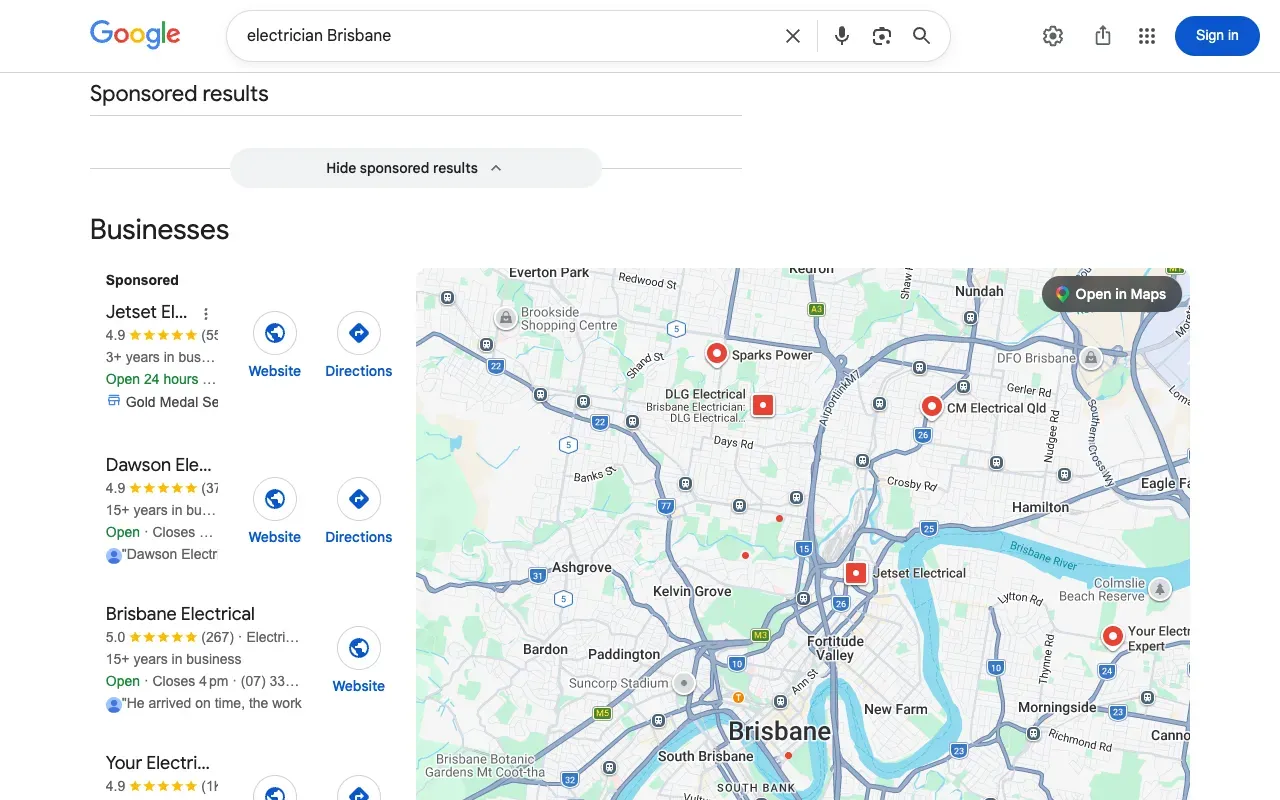The height and width of the screenshot is (800, 1280).
Task: Click Brookside Shopping Centre map marker
Action: [x=506, y=318]
